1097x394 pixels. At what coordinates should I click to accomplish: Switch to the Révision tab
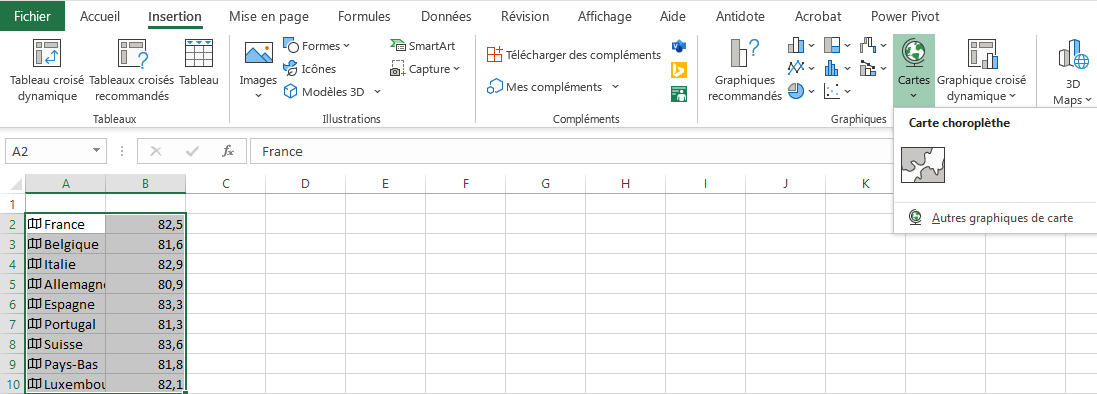[x=524, y=16]
